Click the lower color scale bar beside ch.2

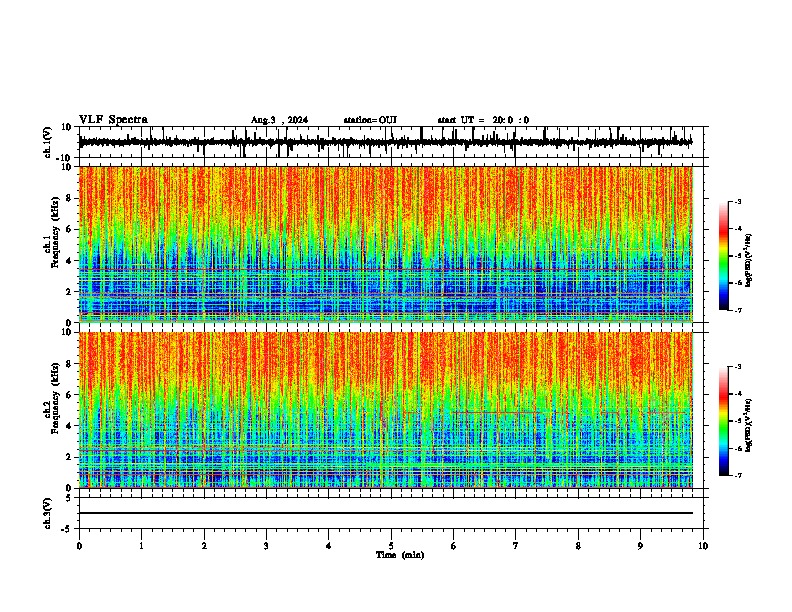[724, 421]
